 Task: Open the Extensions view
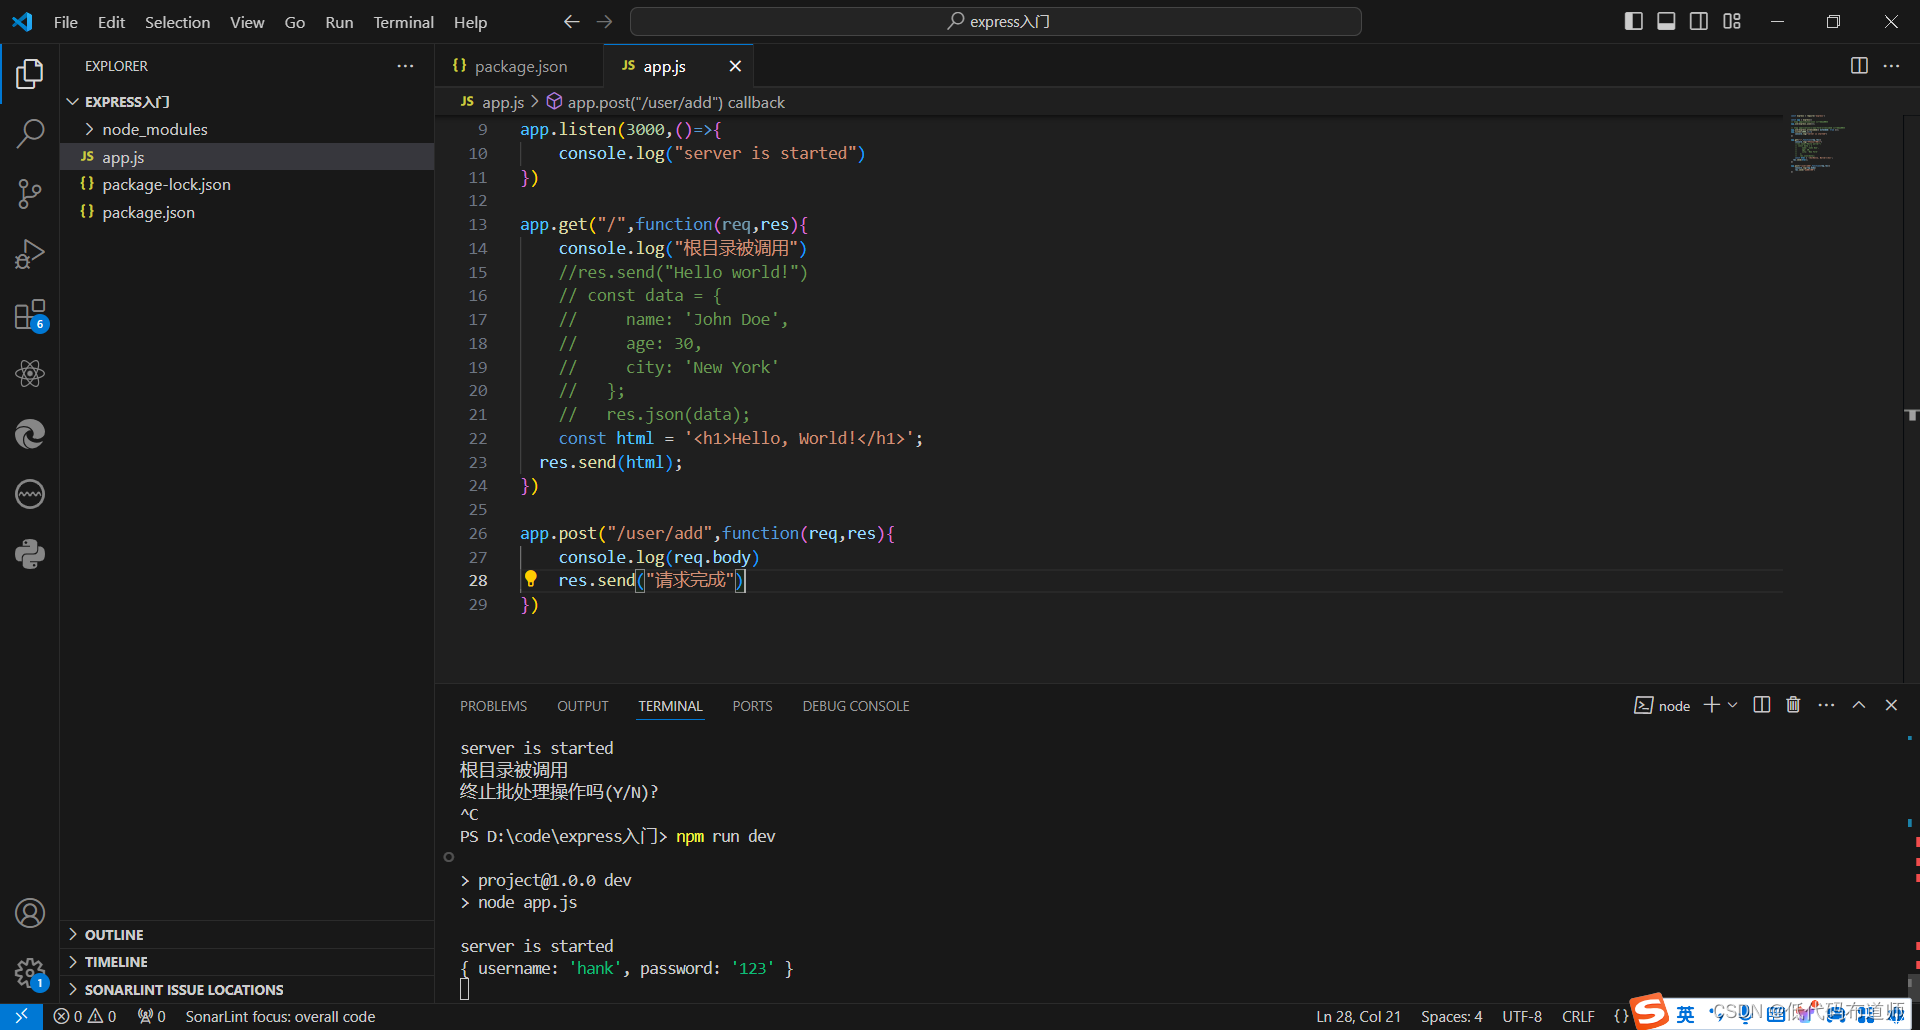(30, 314)
